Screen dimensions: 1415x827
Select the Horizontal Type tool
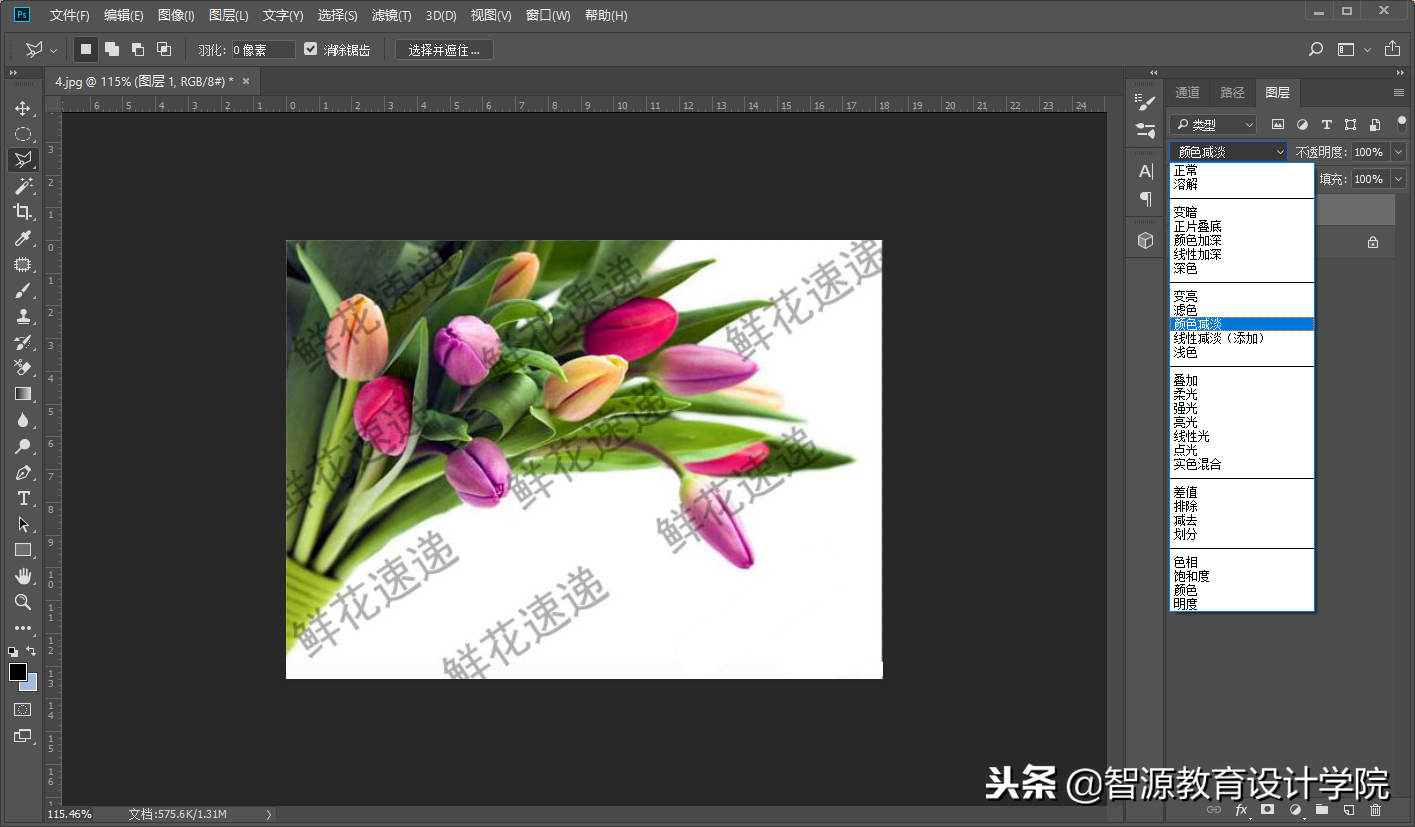(x=22, y=498)
